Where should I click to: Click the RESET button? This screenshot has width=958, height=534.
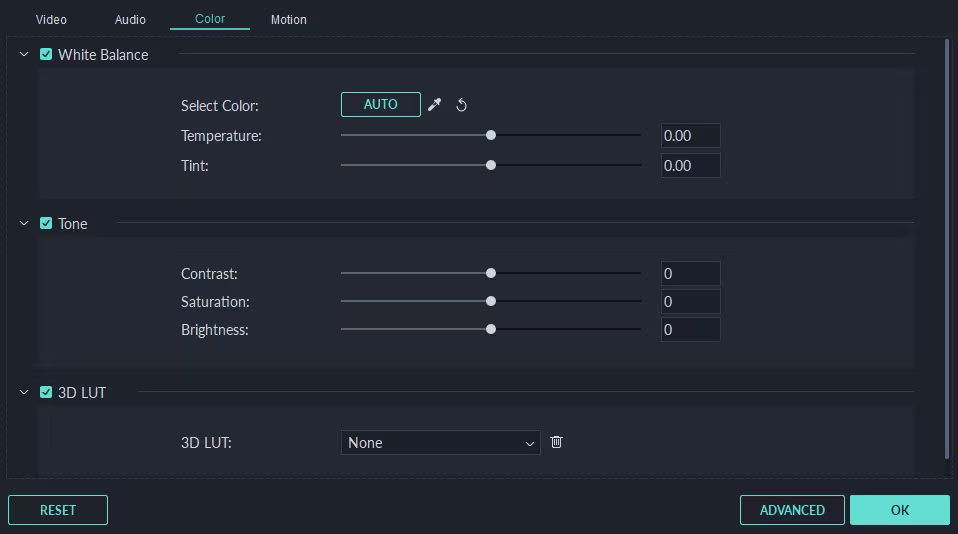58,510
